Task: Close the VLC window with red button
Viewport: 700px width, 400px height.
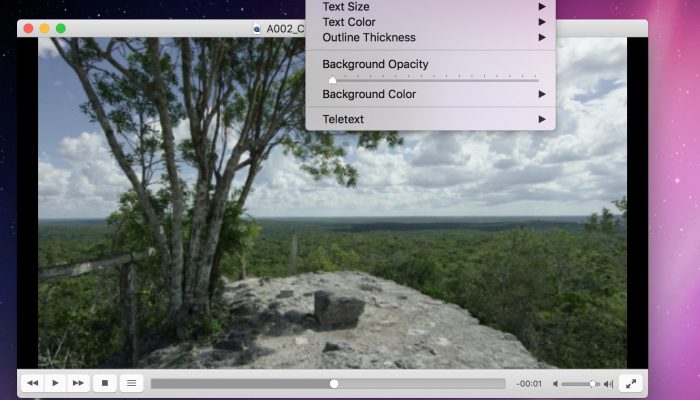Action: click(x=28, y=29)
